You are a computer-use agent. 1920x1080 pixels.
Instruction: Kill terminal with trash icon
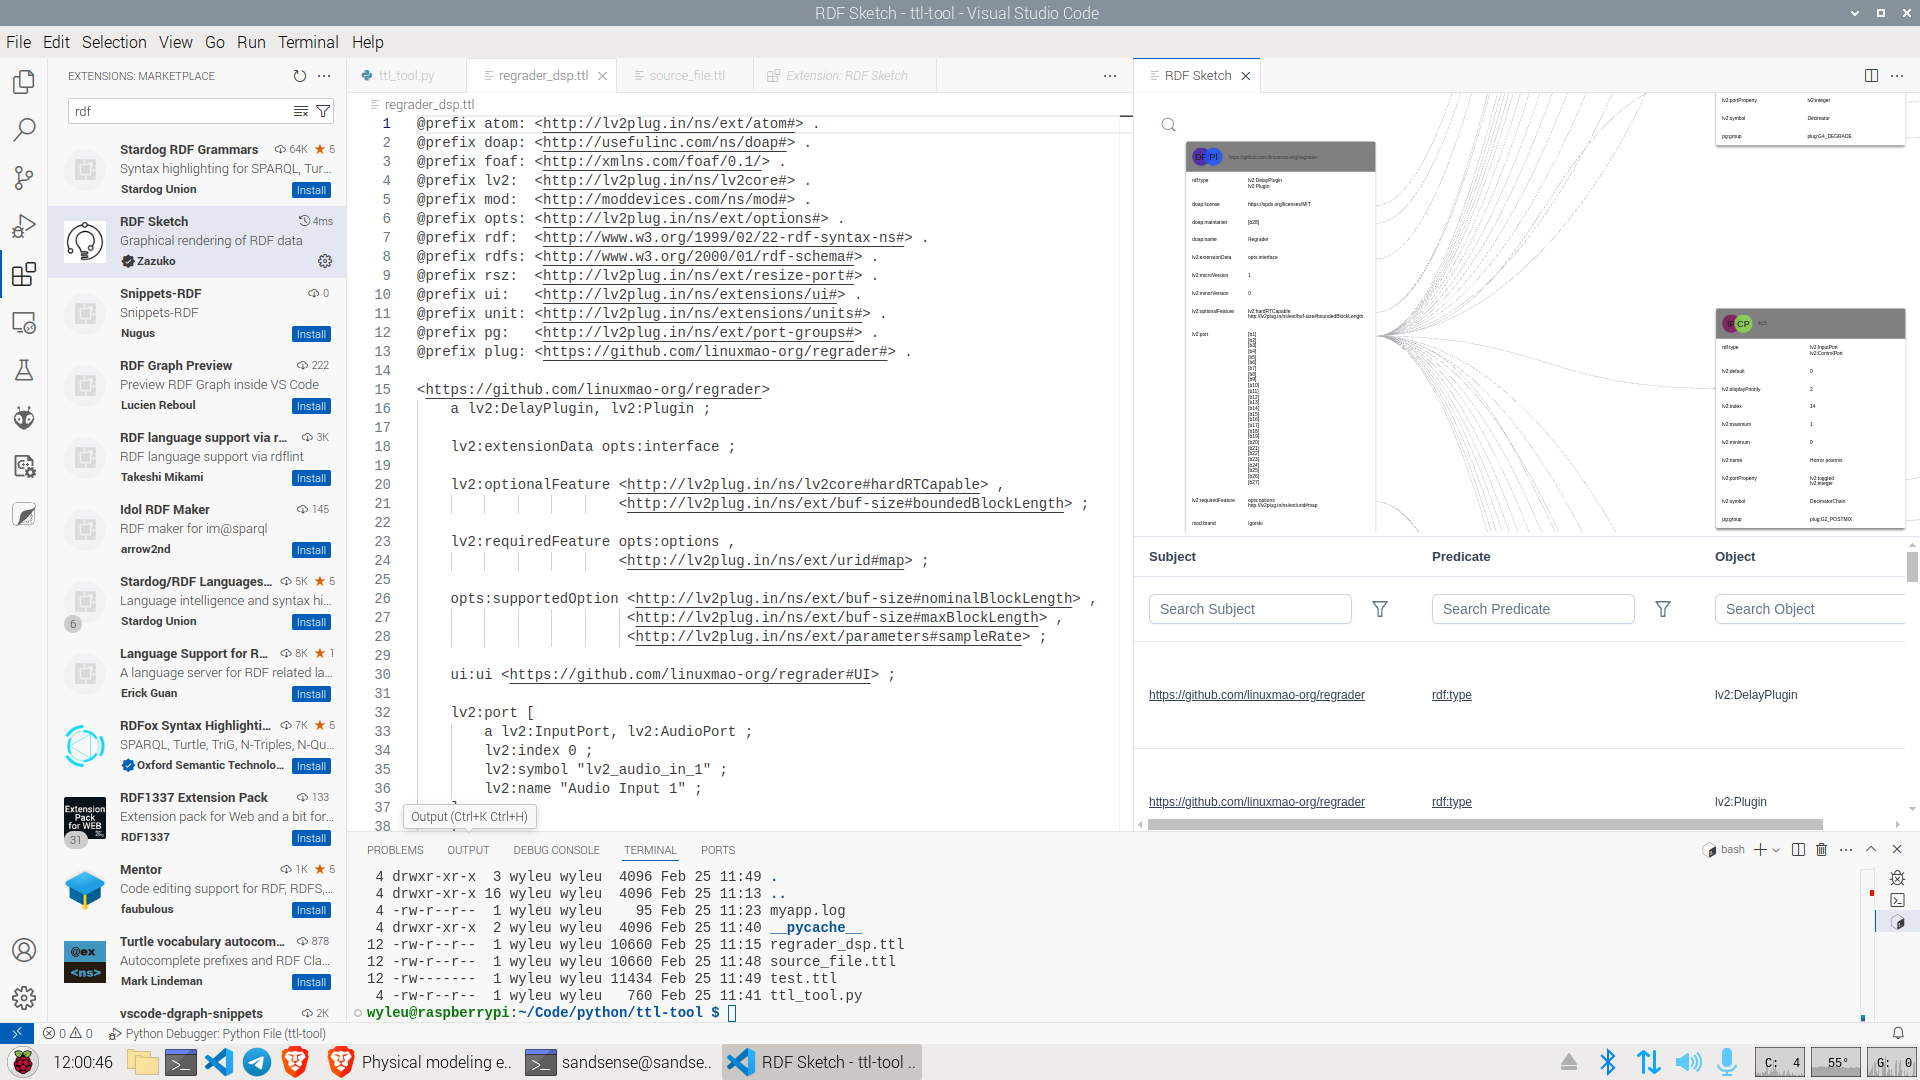[x=1821, y=850]
